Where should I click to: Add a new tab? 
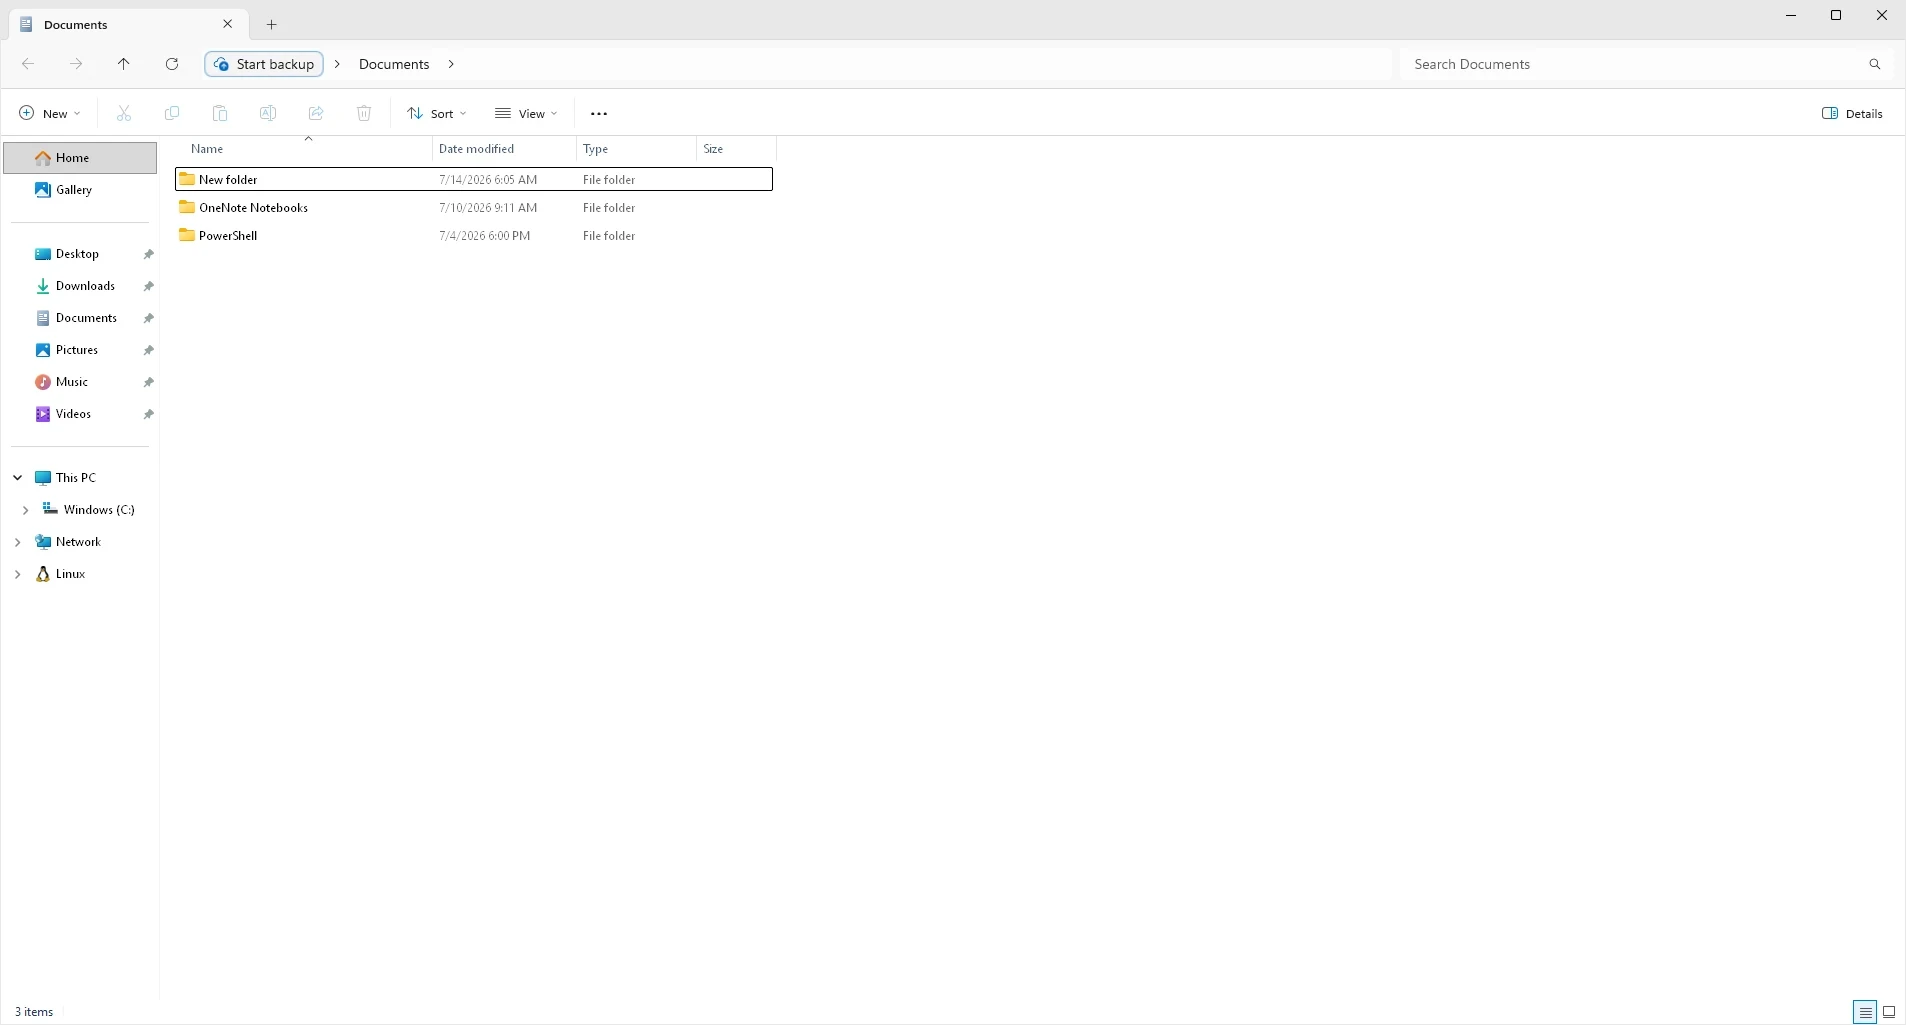[272, 25]
